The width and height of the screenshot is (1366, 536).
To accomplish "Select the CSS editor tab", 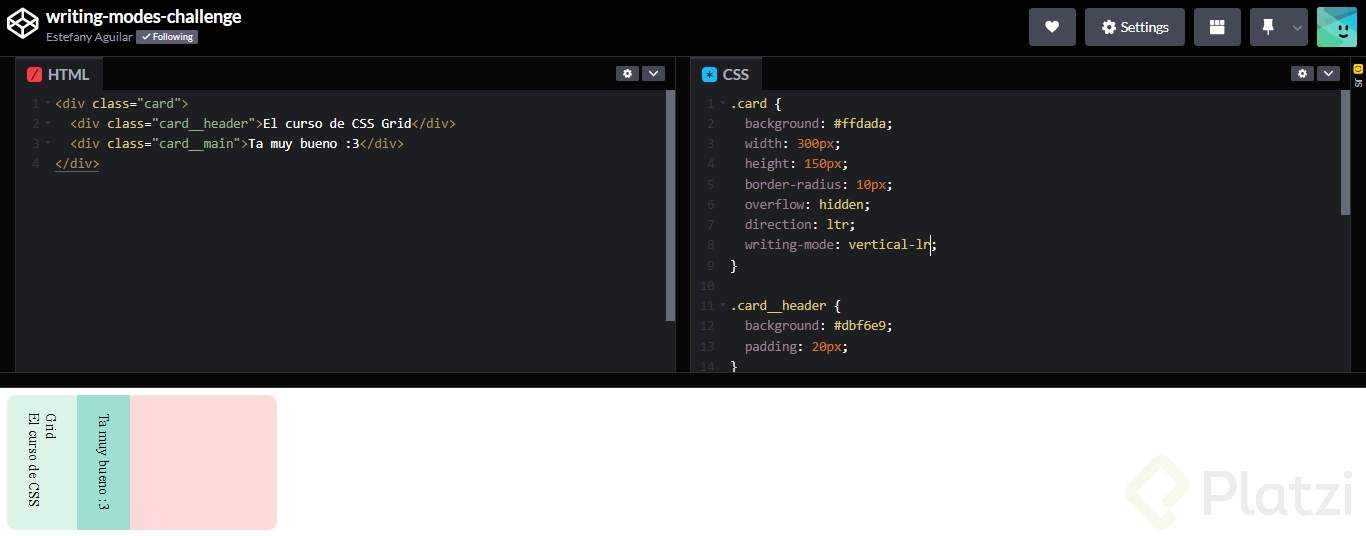I will [726, 74].
